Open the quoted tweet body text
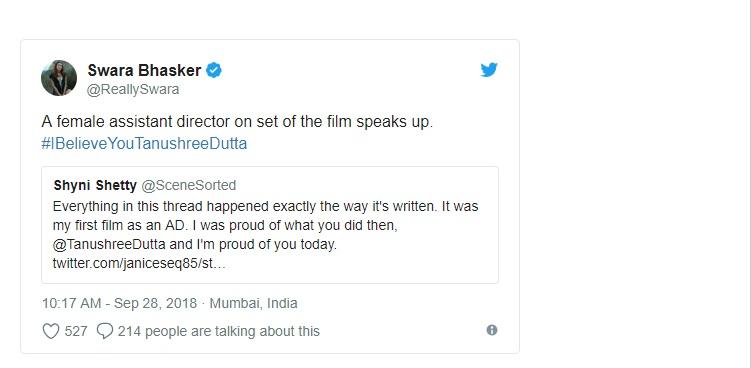The width and height of the screenshot is (751, 368). [x=265, y=235]
